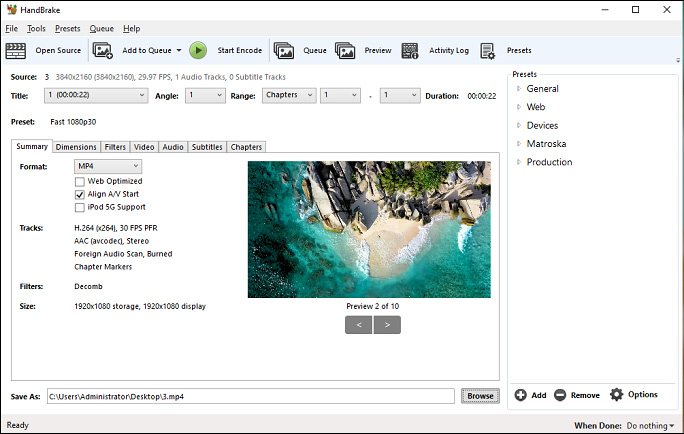
Task: Click the Start Encode label
Action: click(240, 51)
